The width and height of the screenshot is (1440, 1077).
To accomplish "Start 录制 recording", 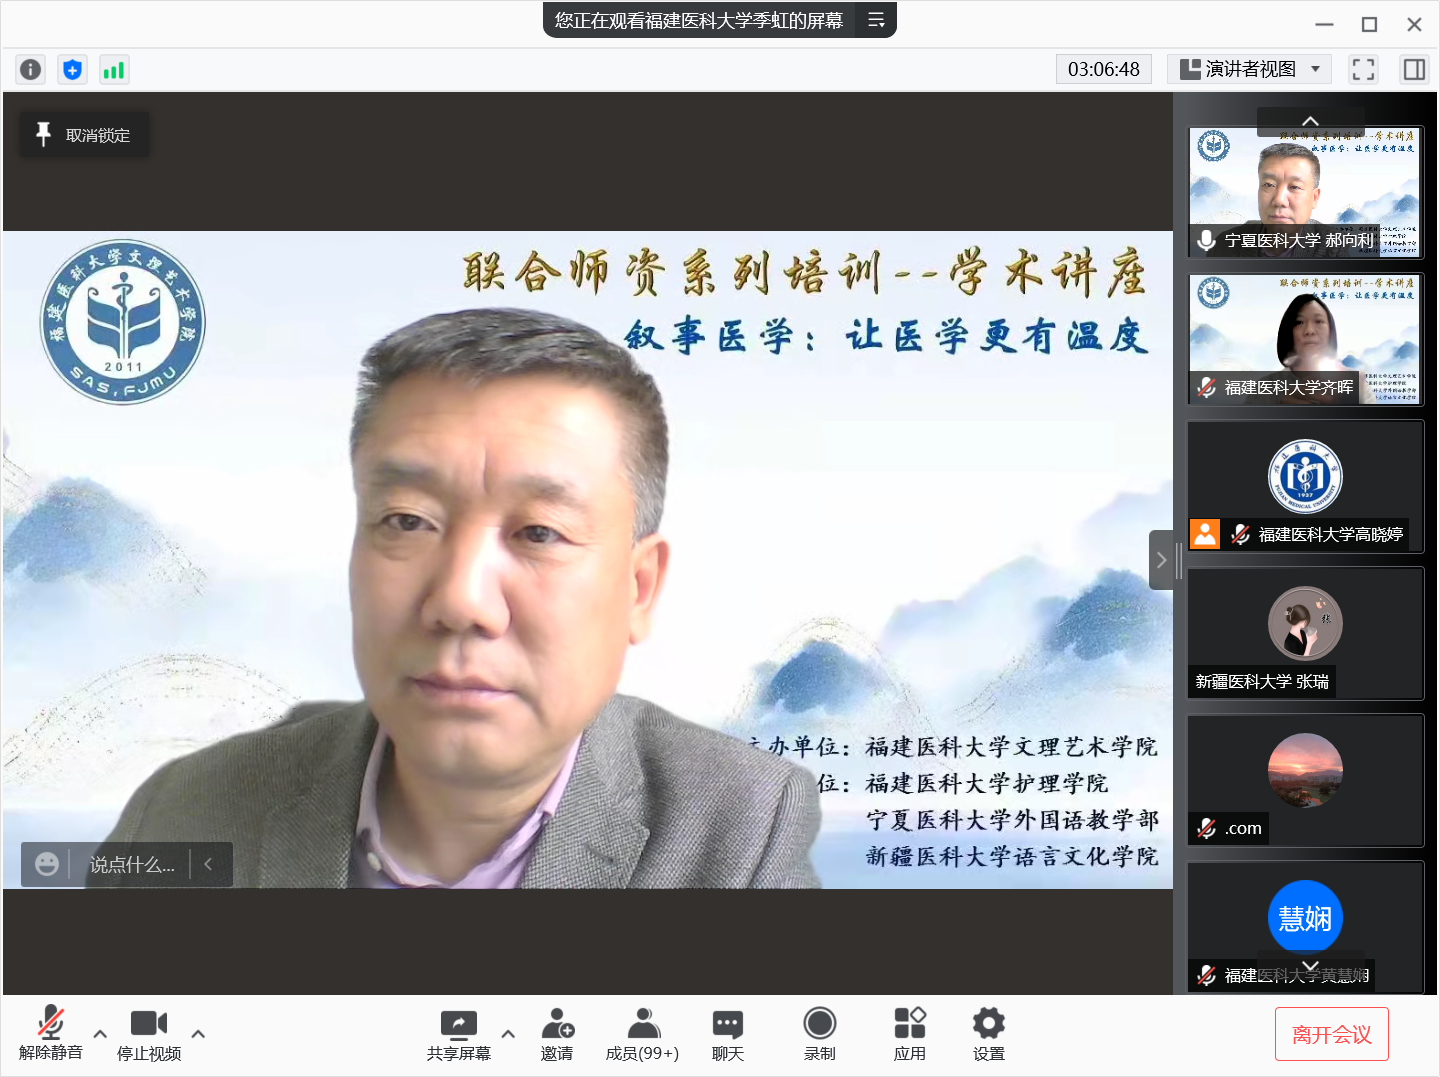I will (x=819, y=1034).
